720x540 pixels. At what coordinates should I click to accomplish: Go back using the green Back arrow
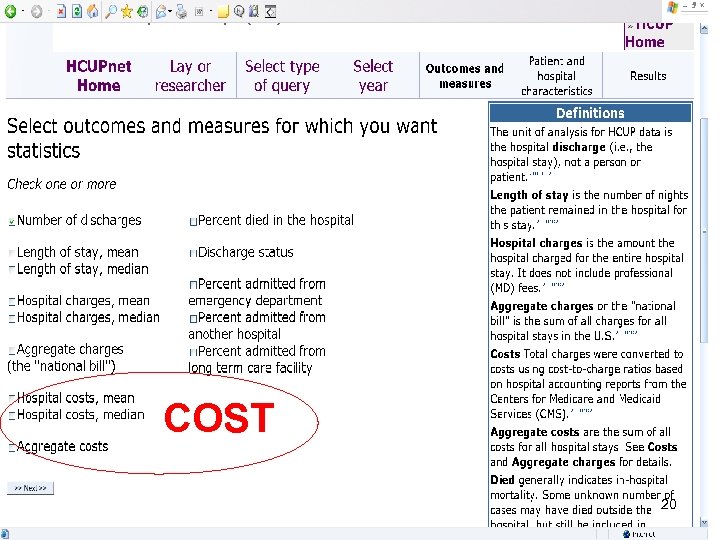click(10, 11)
